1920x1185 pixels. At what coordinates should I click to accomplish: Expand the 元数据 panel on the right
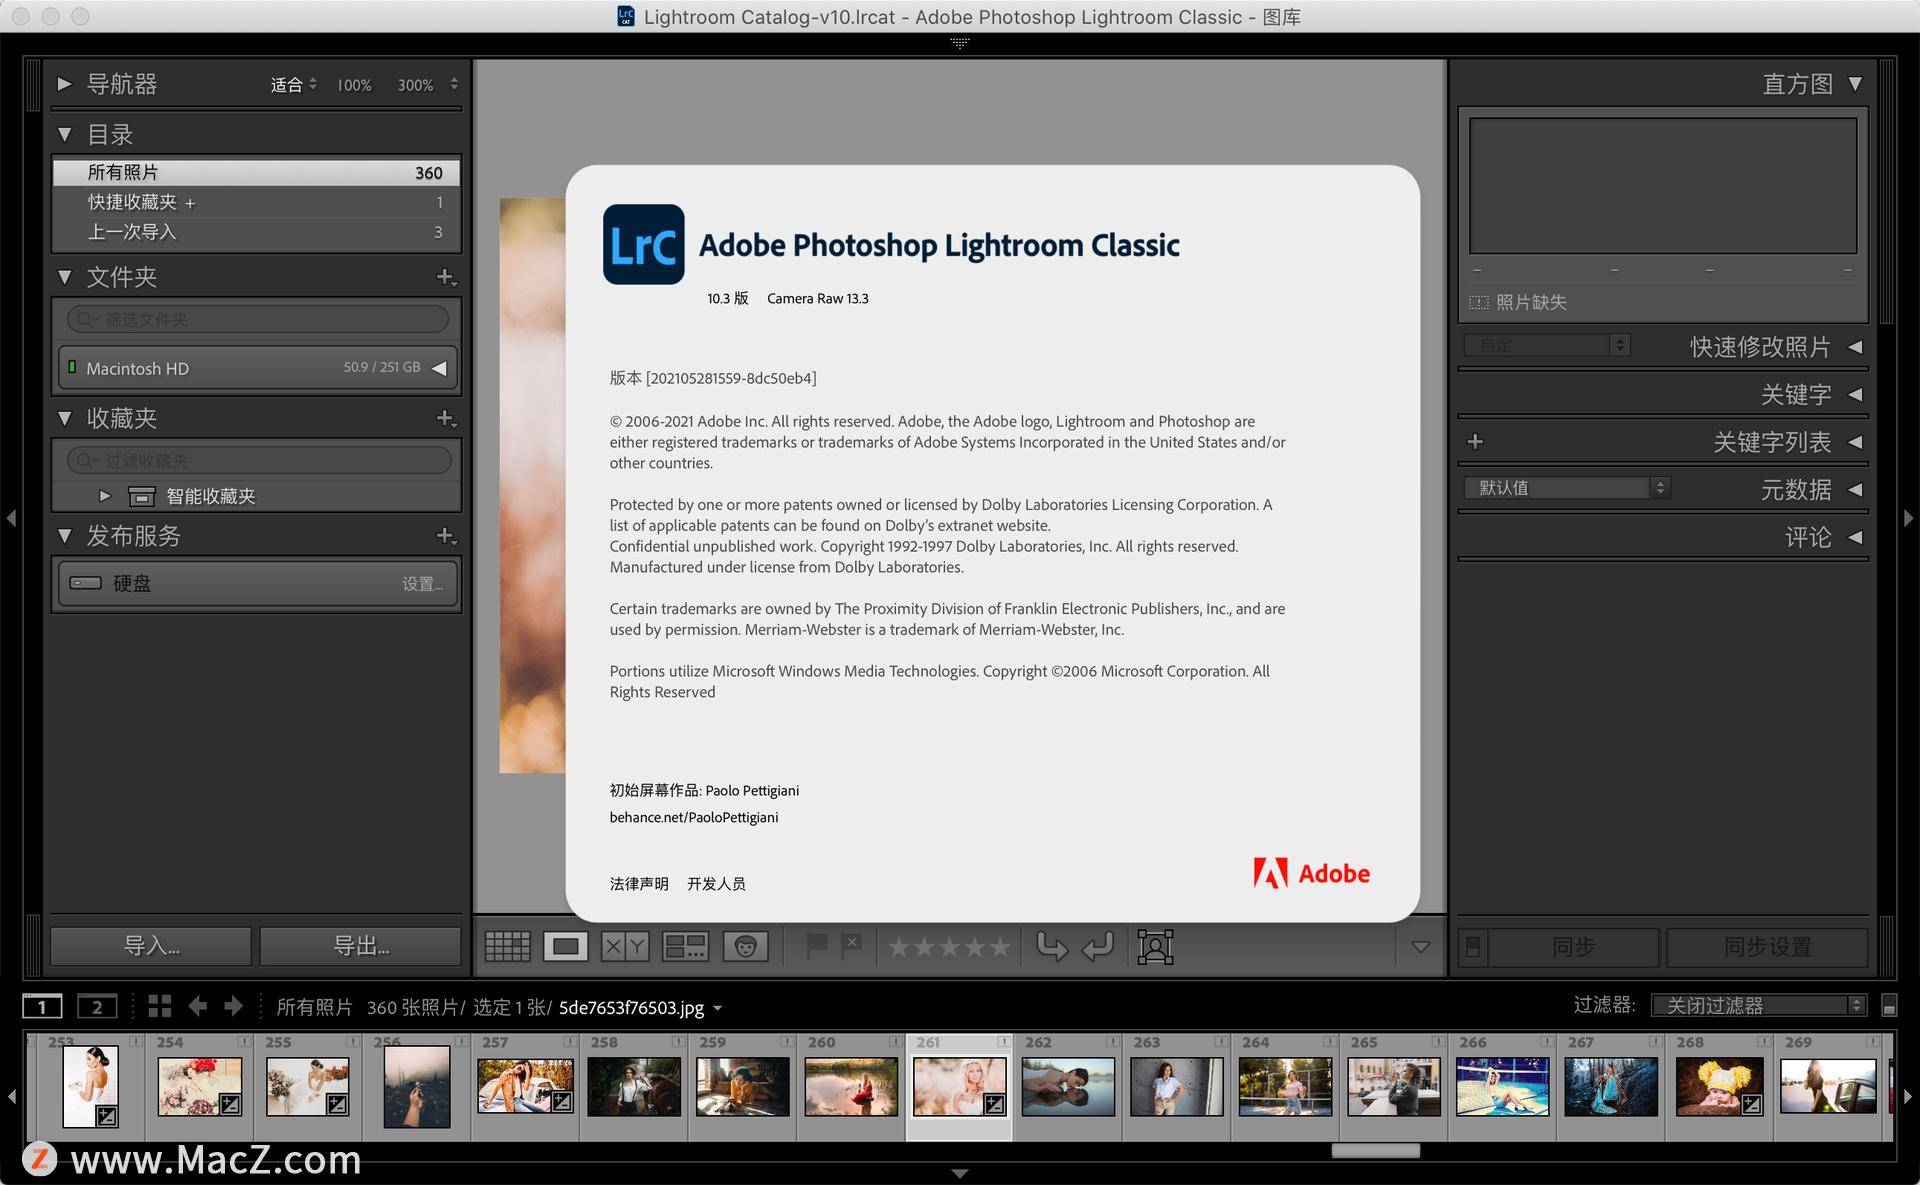[1857, 489]
